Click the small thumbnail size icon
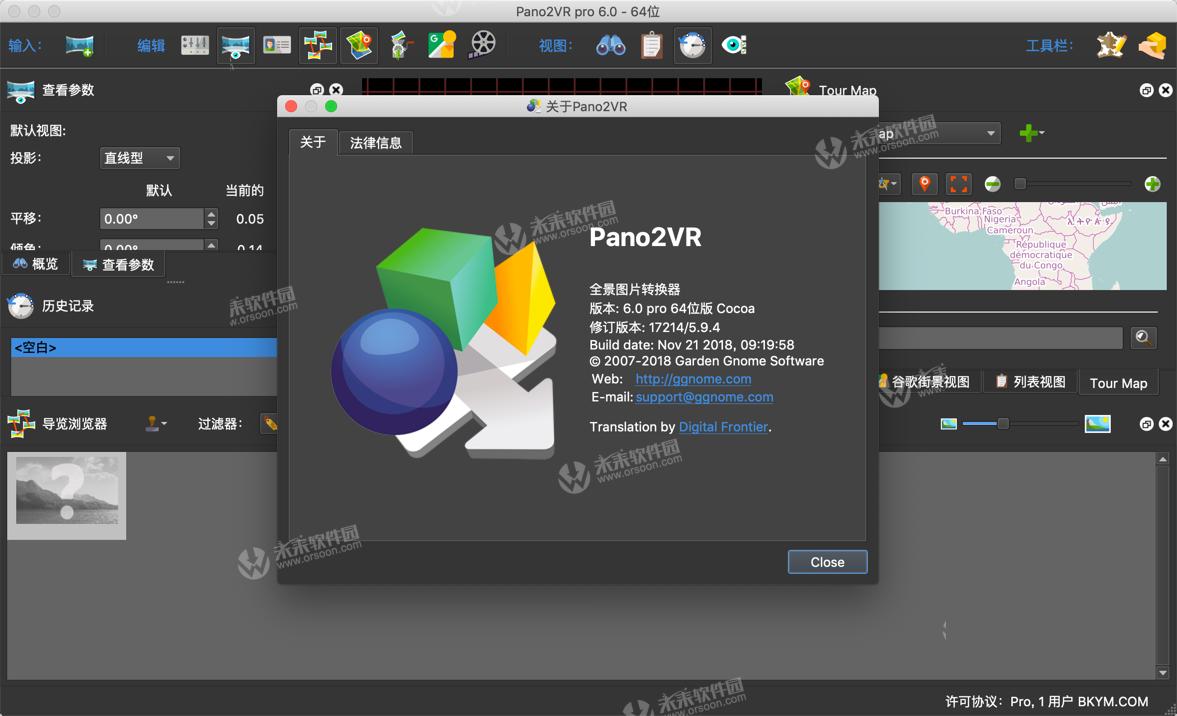This screenshot has height=716, width=1177. (949, 424)
